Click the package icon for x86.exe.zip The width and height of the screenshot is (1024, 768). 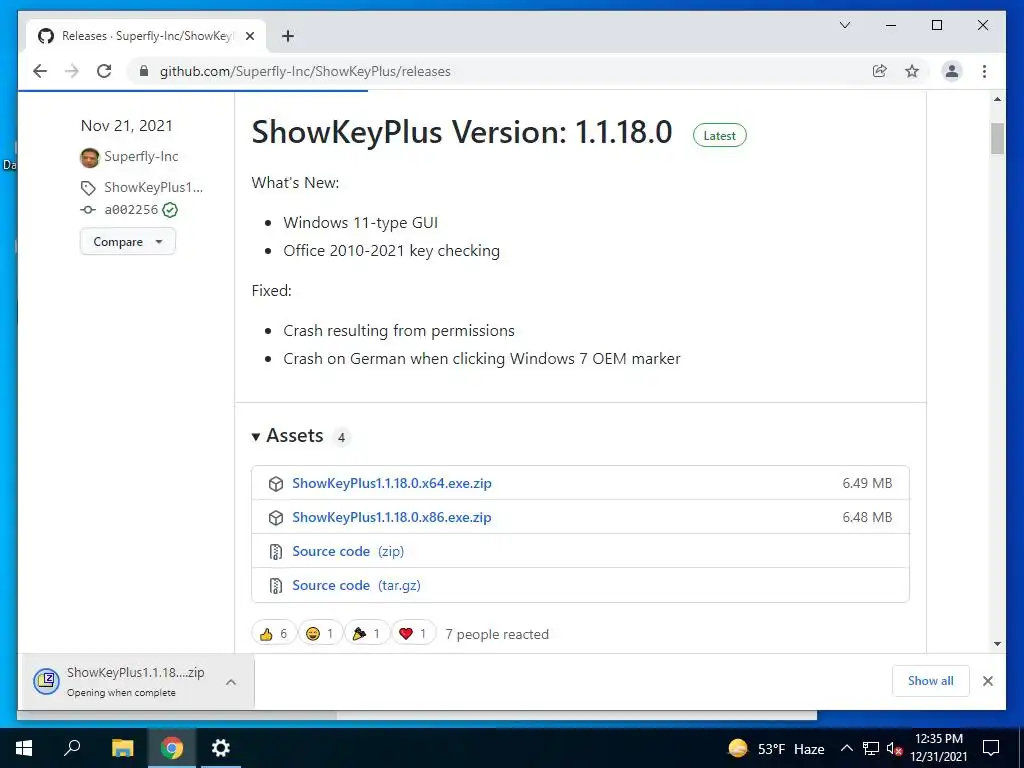[276, 518]
